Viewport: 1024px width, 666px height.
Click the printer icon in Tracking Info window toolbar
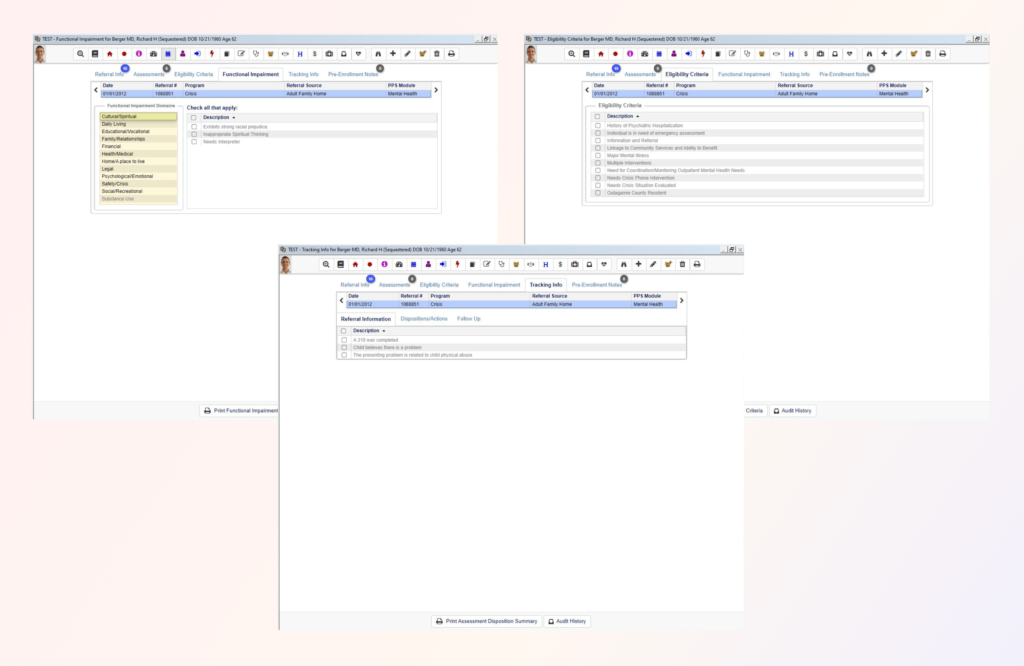697,264
